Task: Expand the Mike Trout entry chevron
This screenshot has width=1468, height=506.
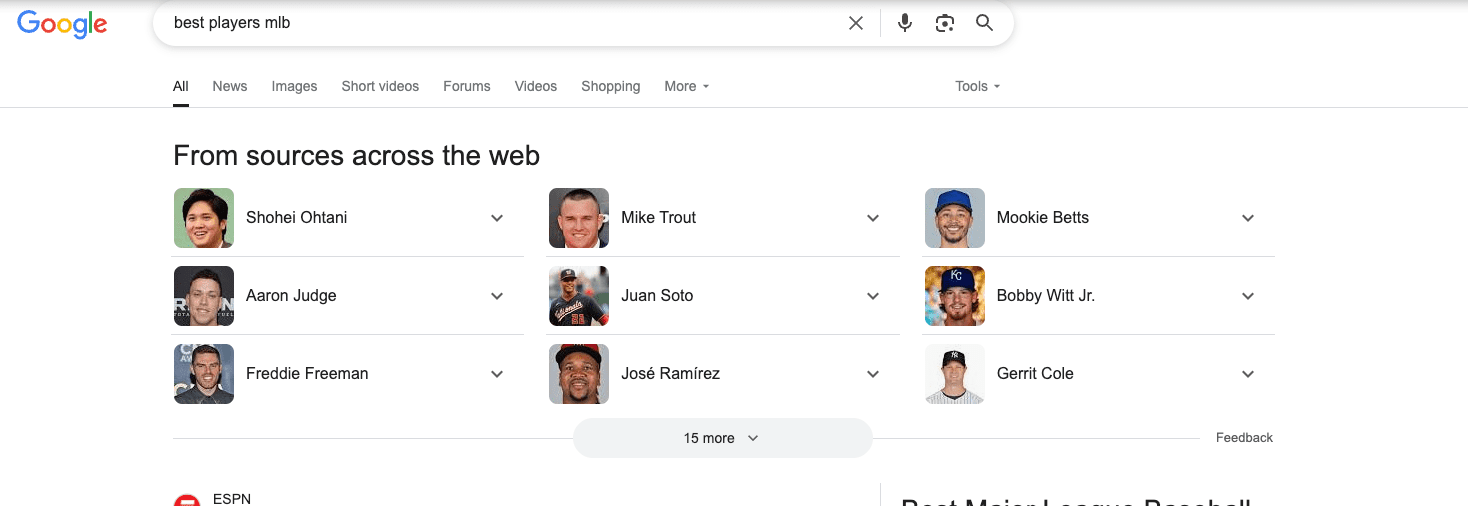Action: pyautogui.click(x=873, y=218)
